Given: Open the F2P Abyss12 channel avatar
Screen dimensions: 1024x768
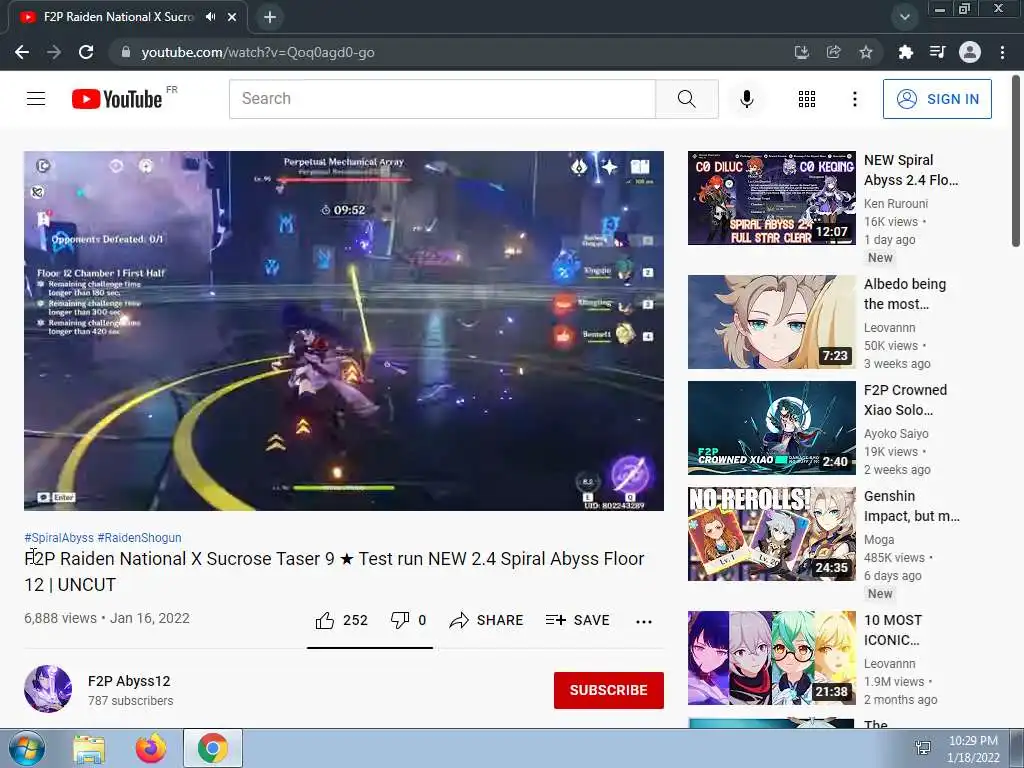Looking at the screenshot, I should (48, 688).
